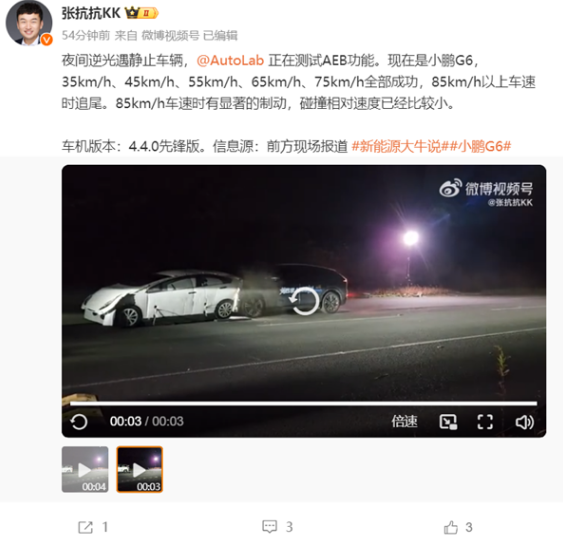Toggle picture-in-picture mini player icon
This screenshot has width=563, height=541.
448,421
